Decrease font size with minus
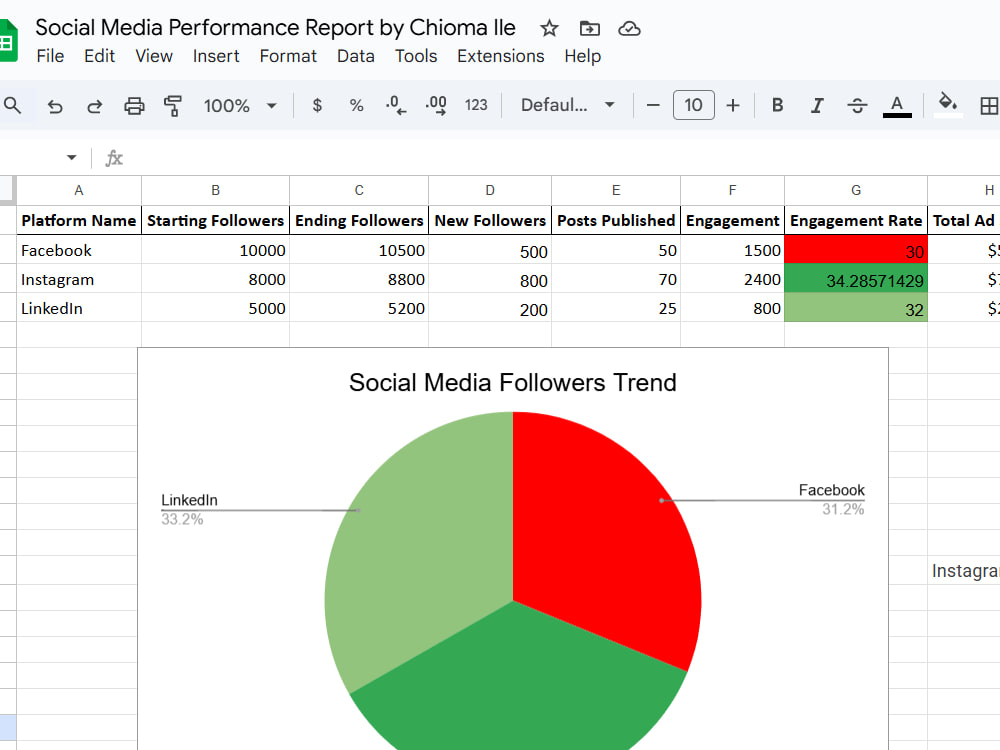The width and height of the screenshot is (1000, 750). [x=653, y=105]
